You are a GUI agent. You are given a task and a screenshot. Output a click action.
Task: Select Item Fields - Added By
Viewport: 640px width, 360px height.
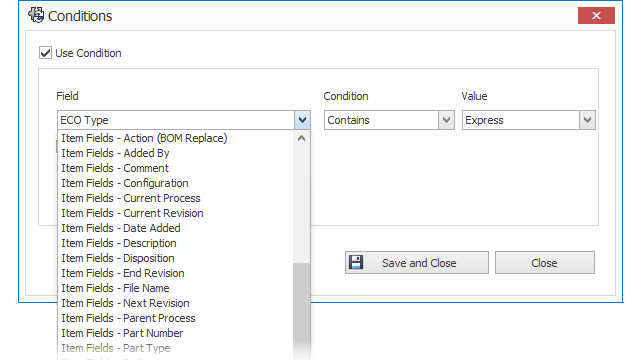point(176,153)
